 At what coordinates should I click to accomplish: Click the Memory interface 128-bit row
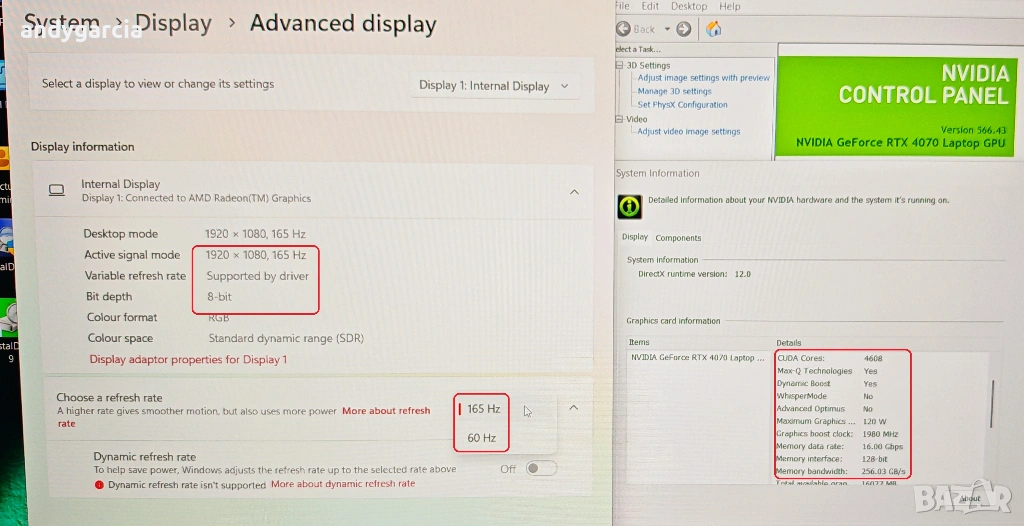click(x=832, y=459)
